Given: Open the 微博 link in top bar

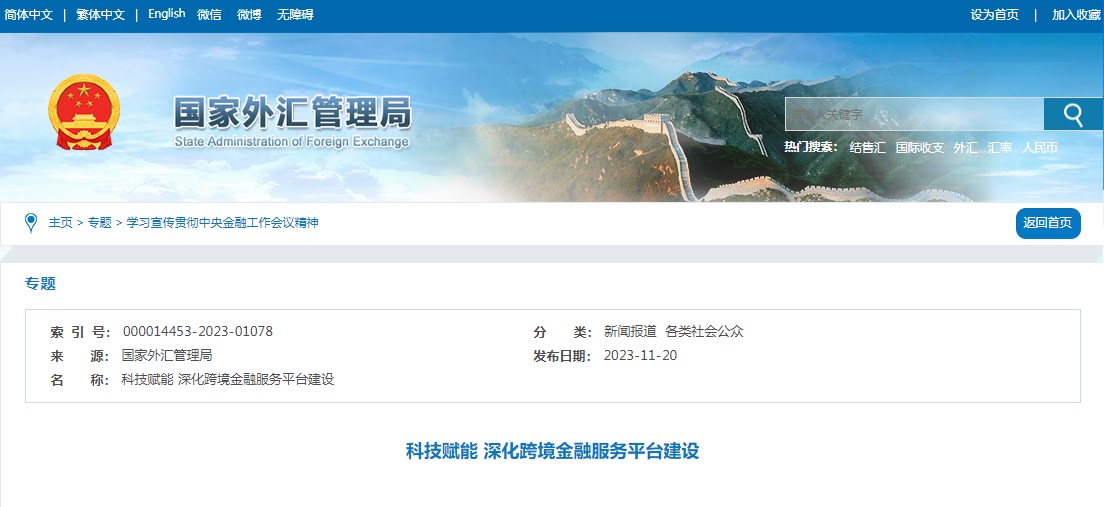Looking at the screenshot, I should (x=249, y=15).
